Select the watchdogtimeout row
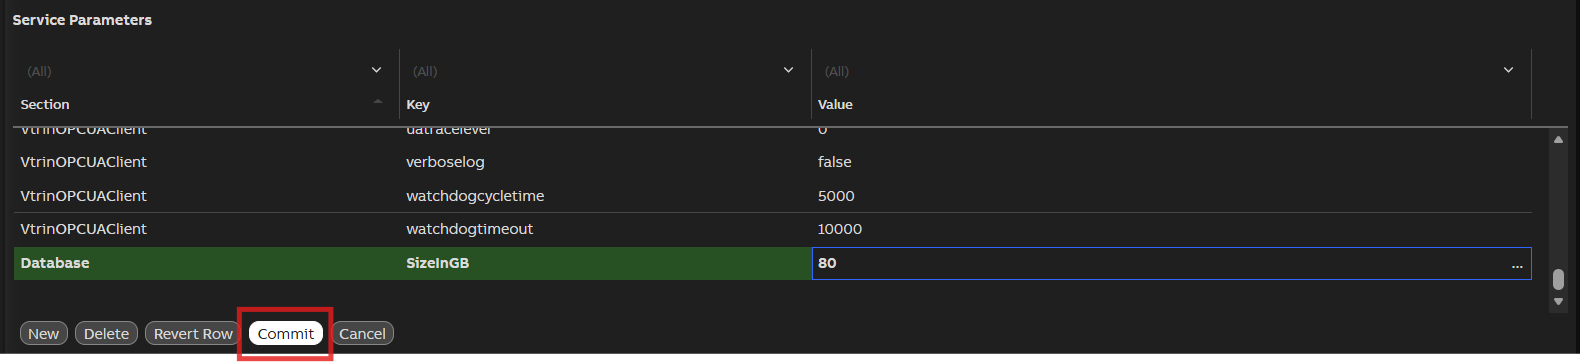Screen dimensions: 1580x362 click(x=772, y=229)
